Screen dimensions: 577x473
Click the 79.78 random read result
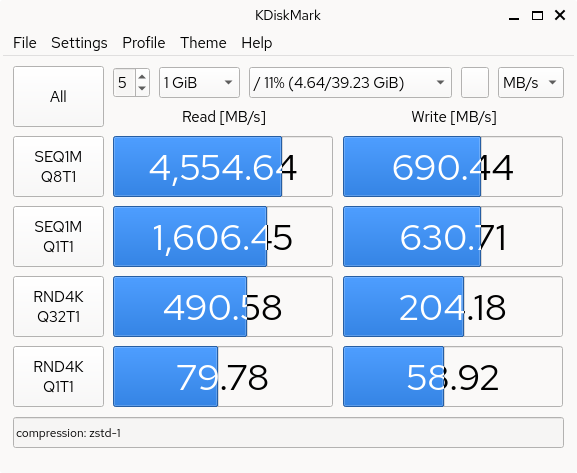[x=223, y=376]
